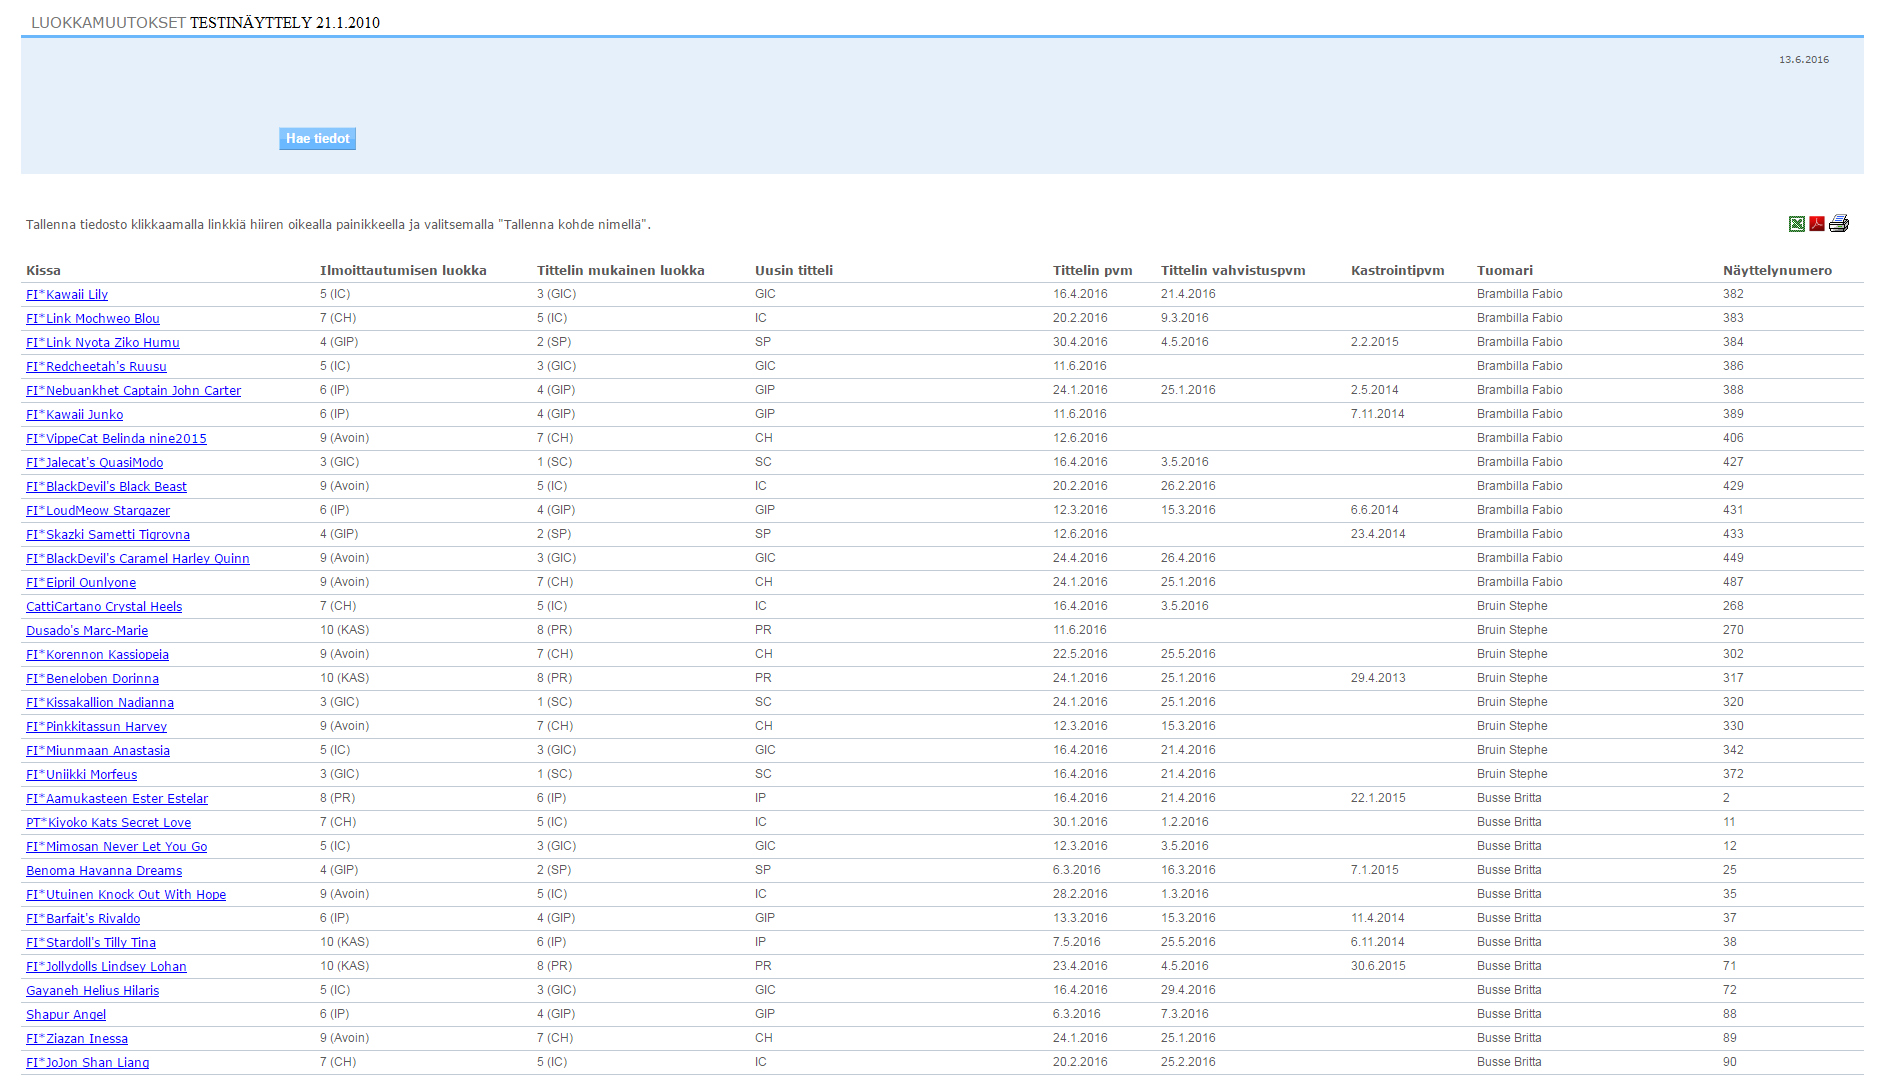The image size is (1883, 1077).
Task: Click castration date 30.6.2015 cell
Action: coord(1378,966)
